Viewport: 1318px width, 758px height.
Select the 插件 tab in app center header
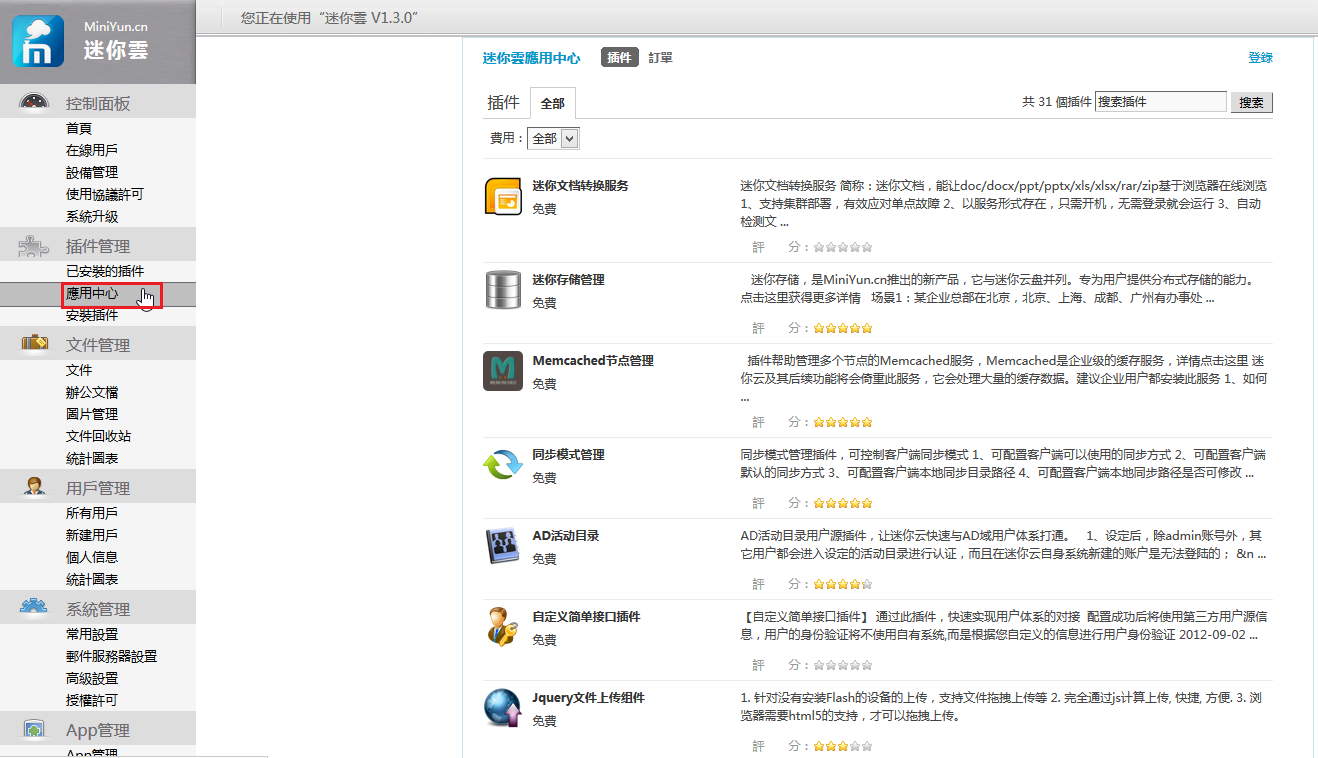click(620, 58)
